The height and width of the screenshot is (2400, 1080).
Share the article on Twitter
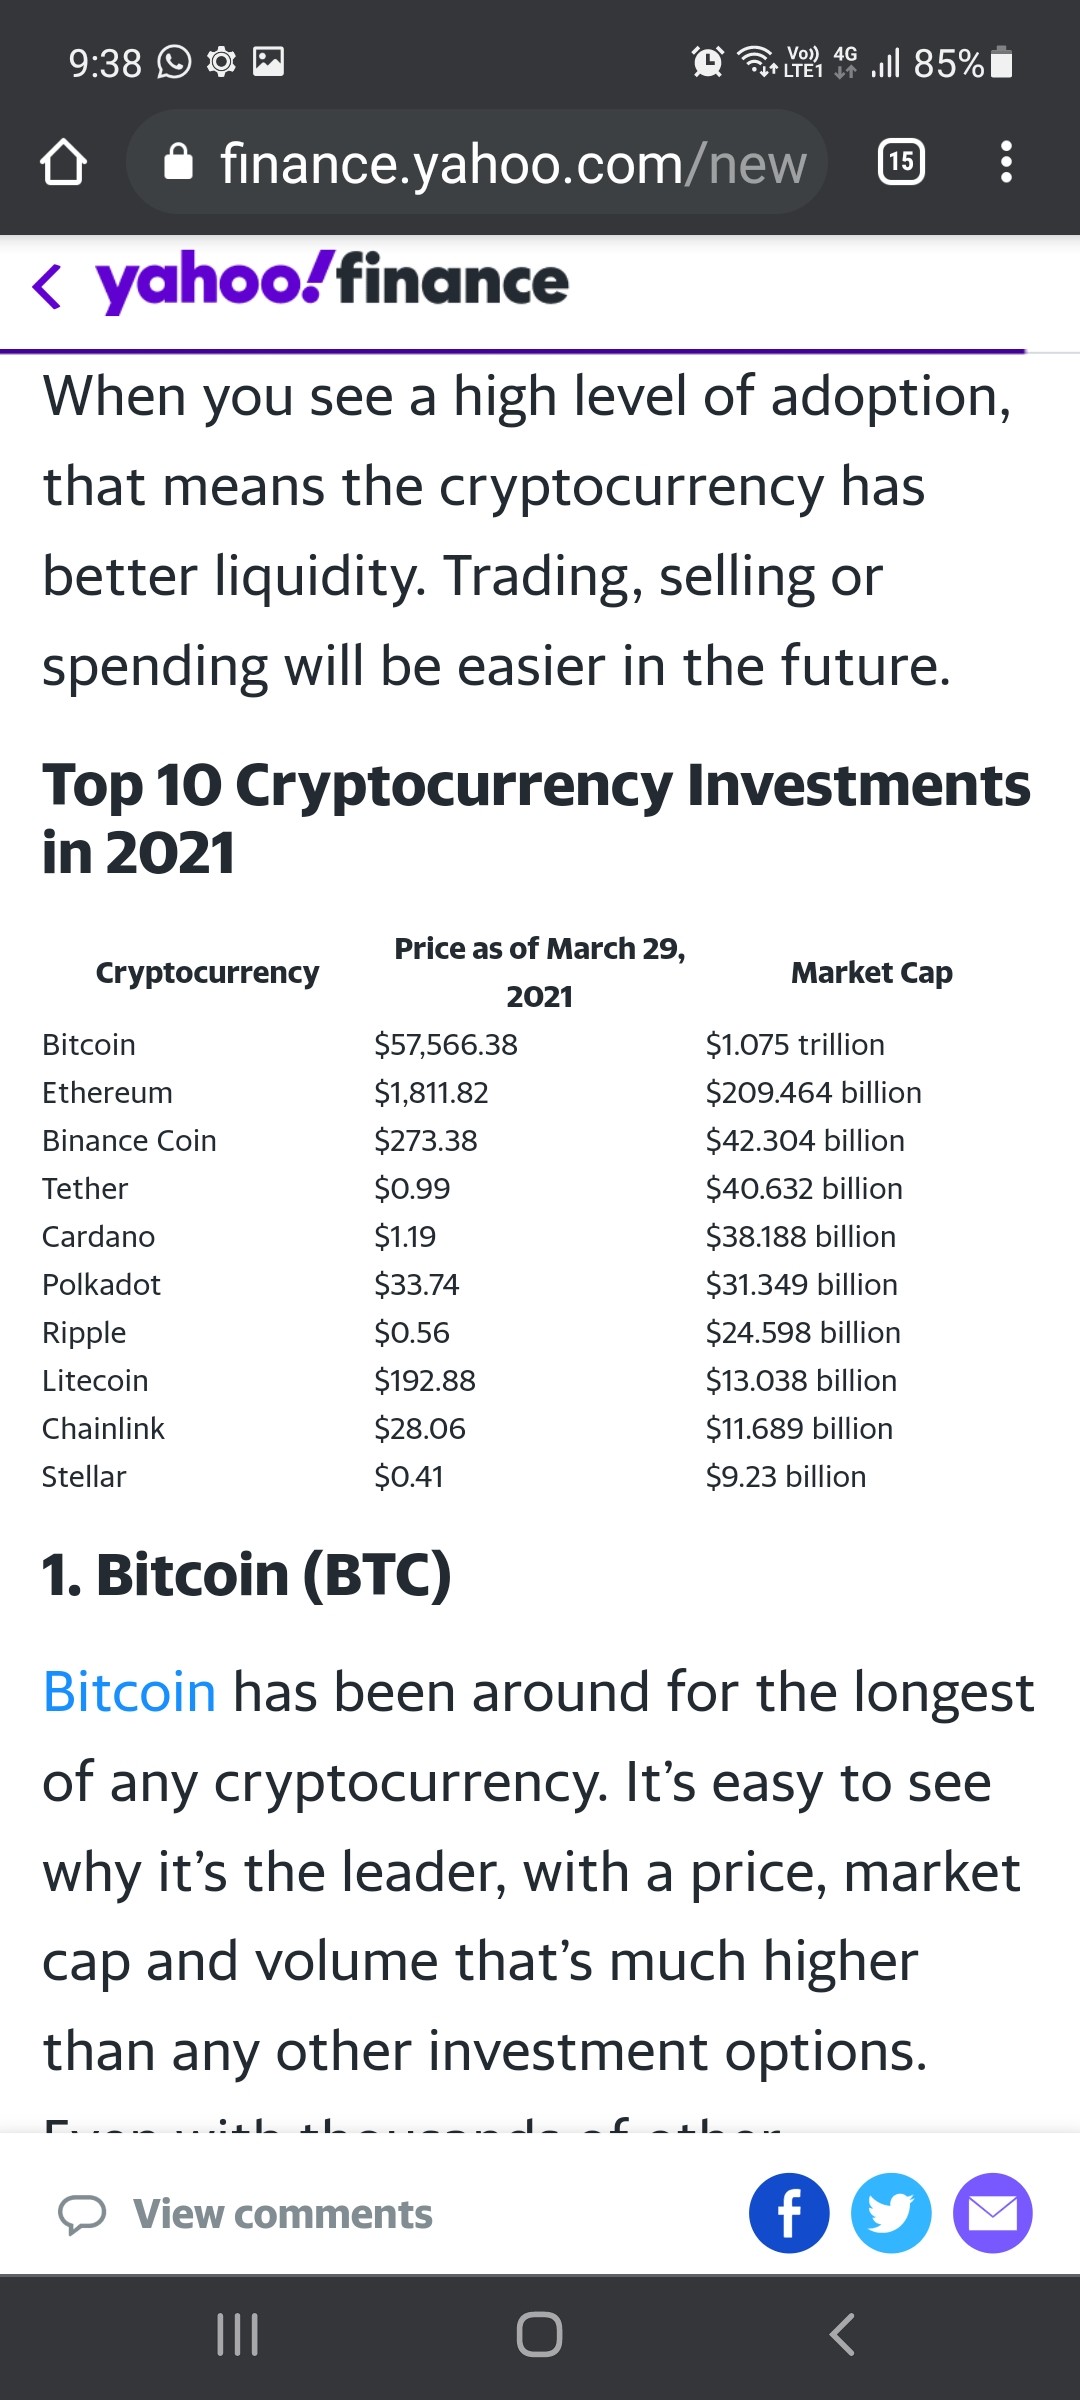tap(891, 2213)
